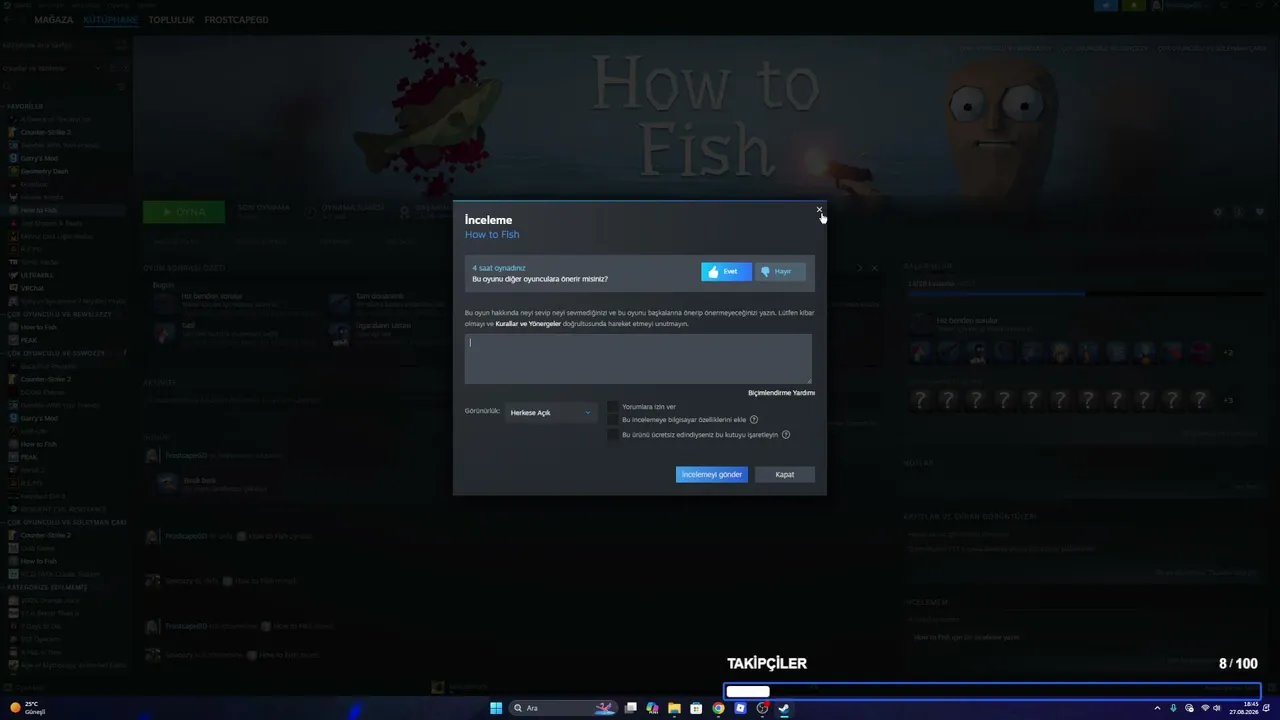Close the İnceleme dialog with the X
The image size is (1280, 720).
pos(819,210)
